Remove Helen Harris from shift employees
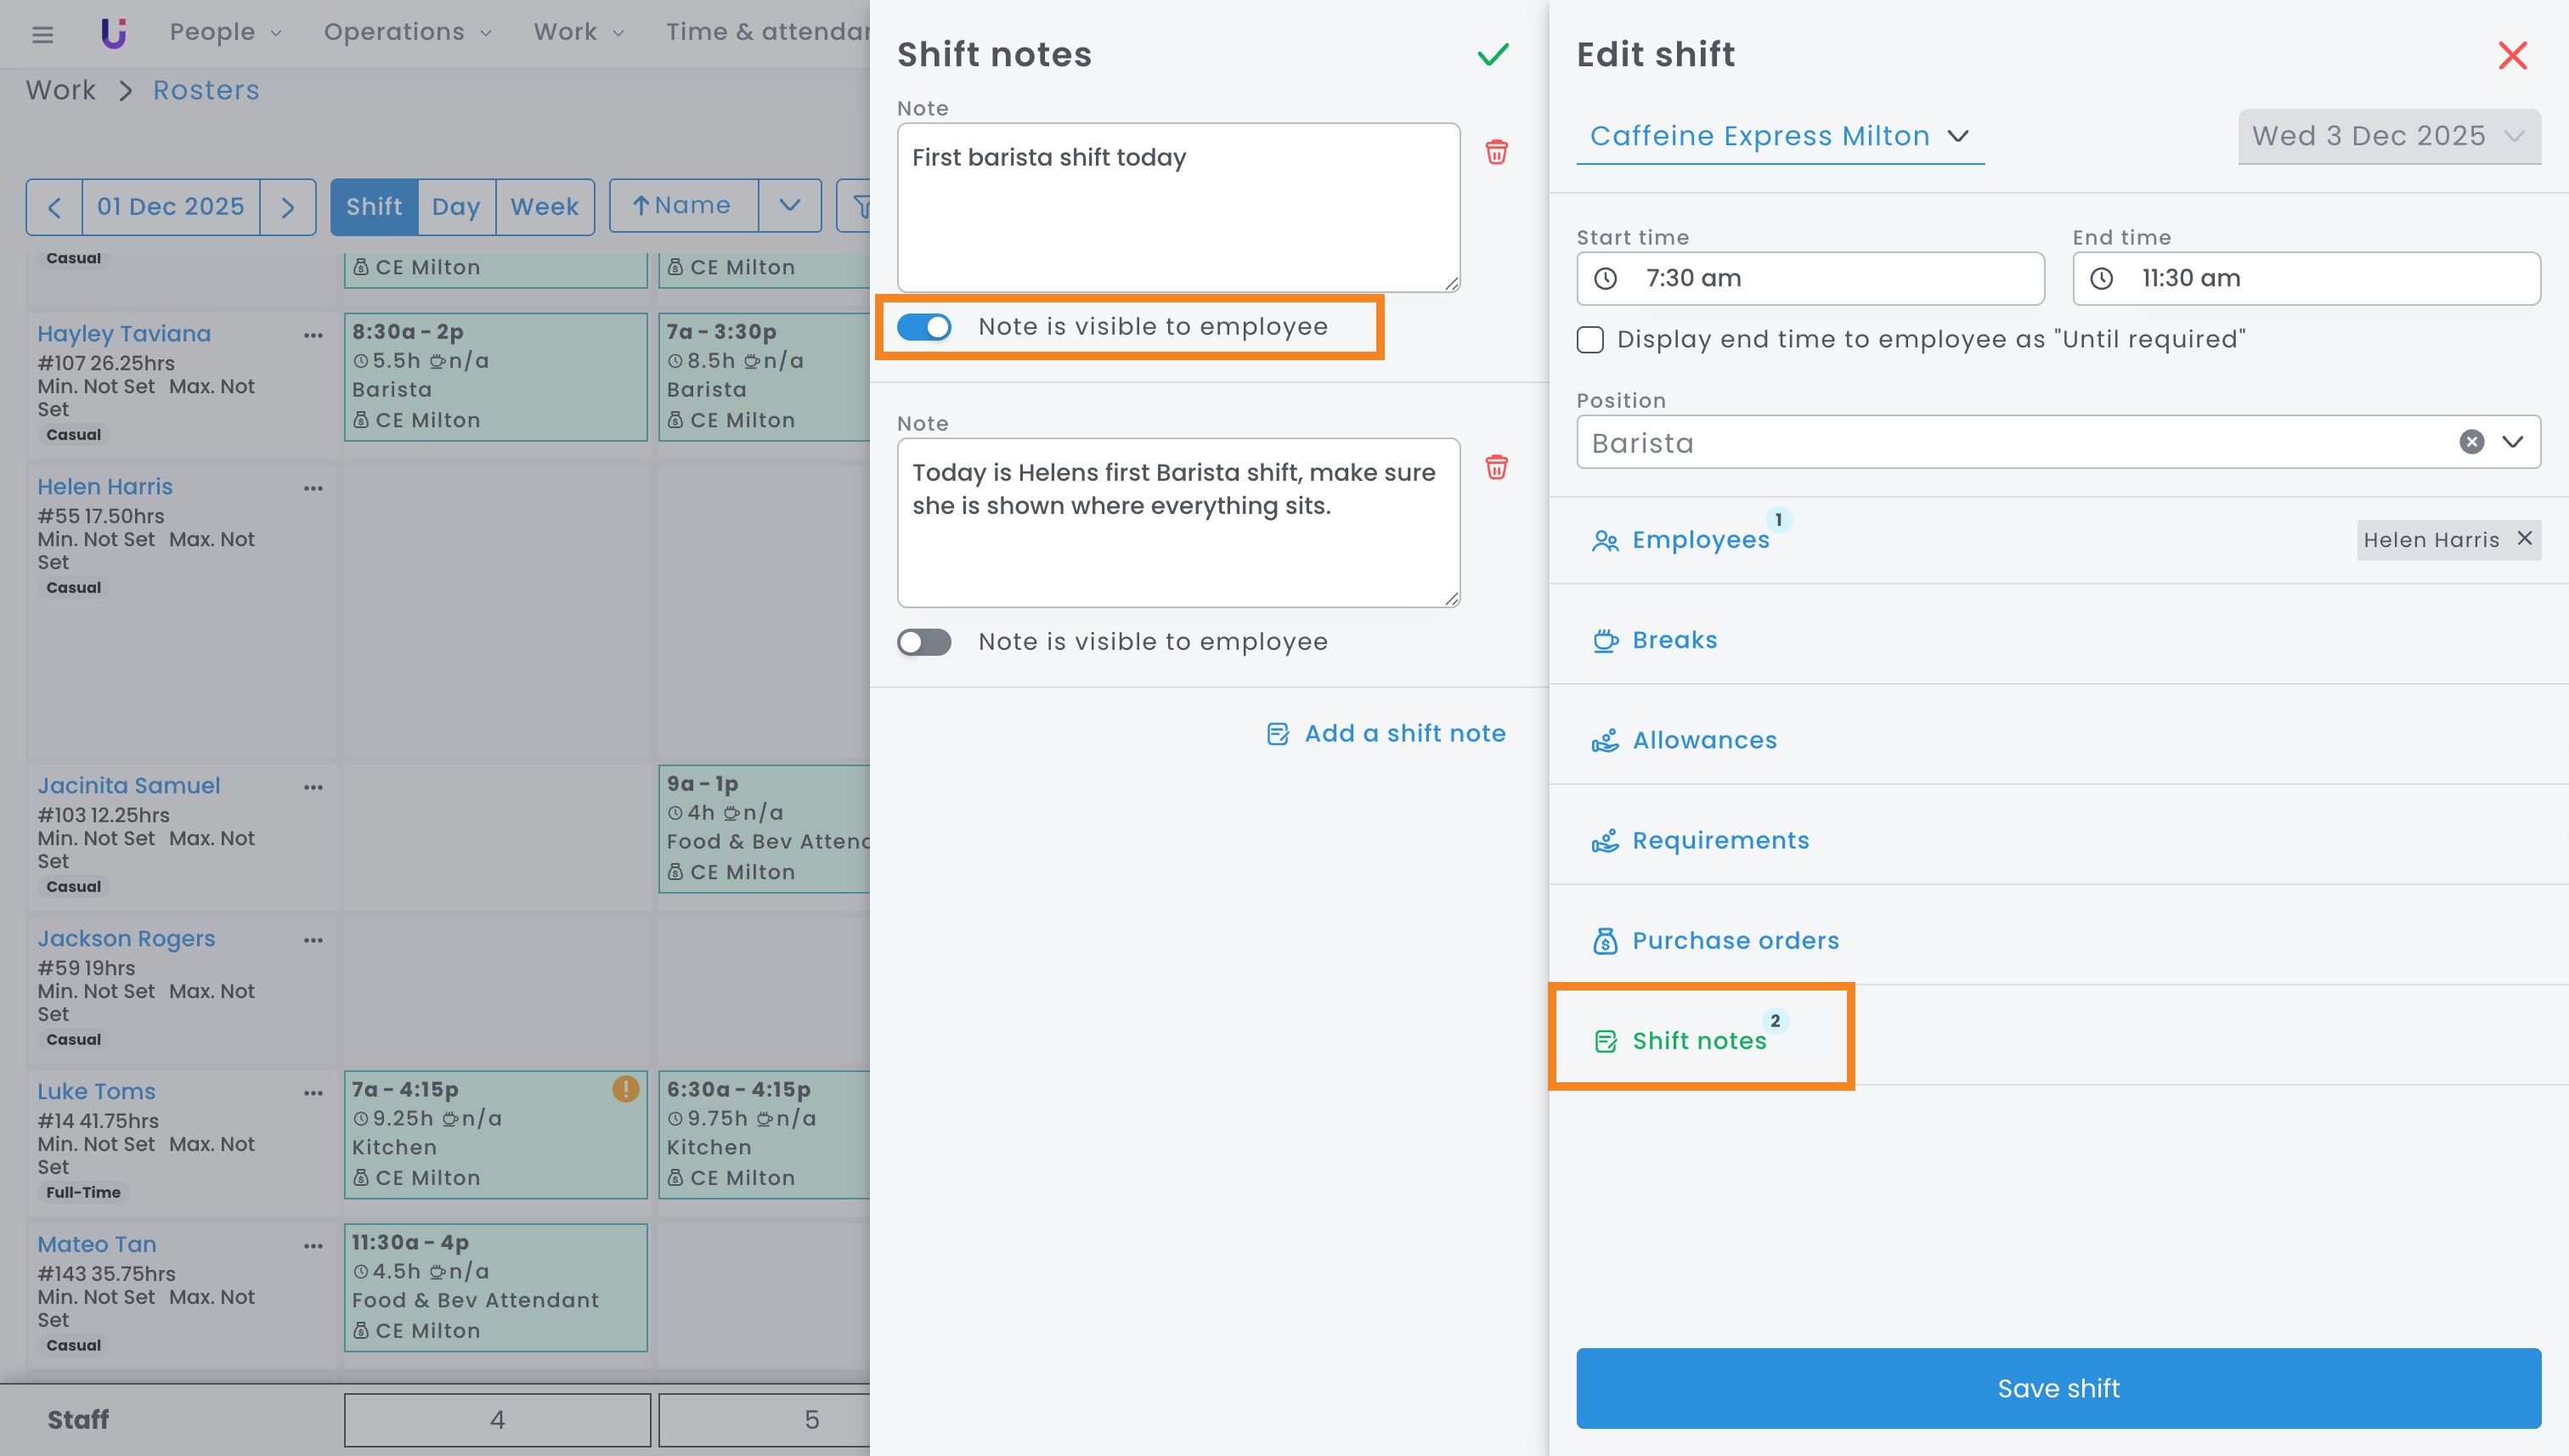This screenshot has height=1456, width=2569. [x=2524, y=538]
